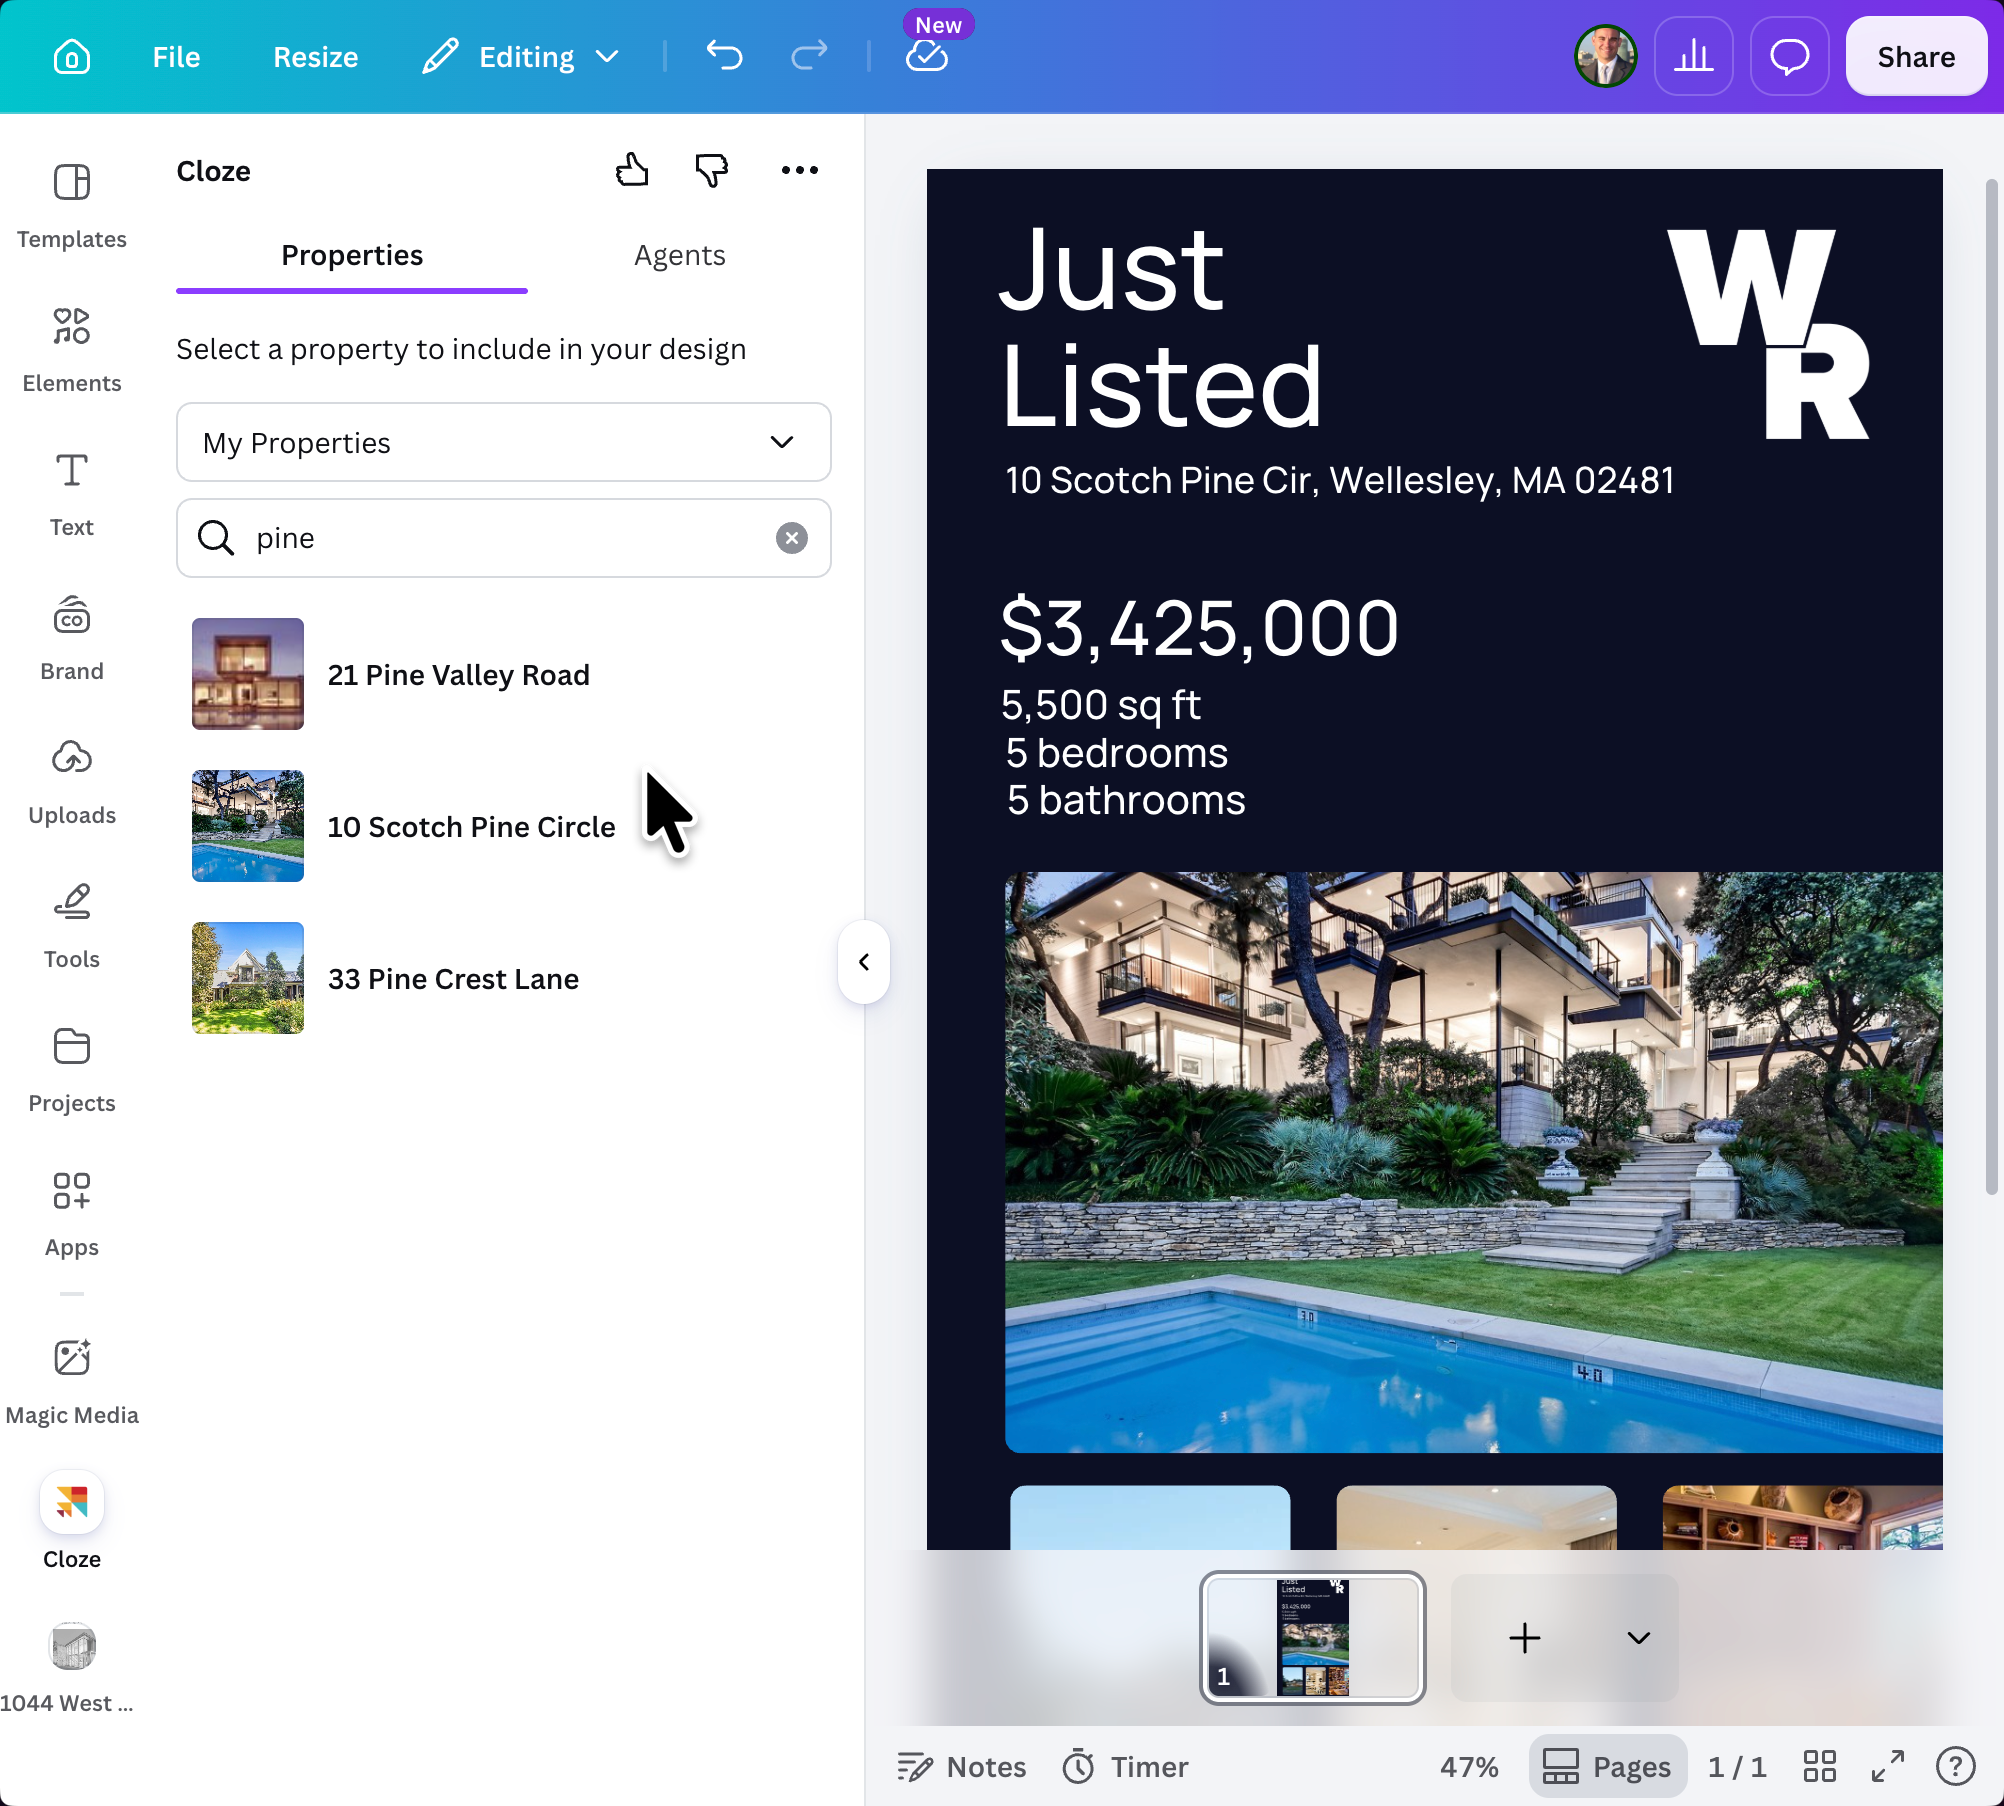Select 33 Pine Crest Lane thumbnail

(x=248, y=978)
